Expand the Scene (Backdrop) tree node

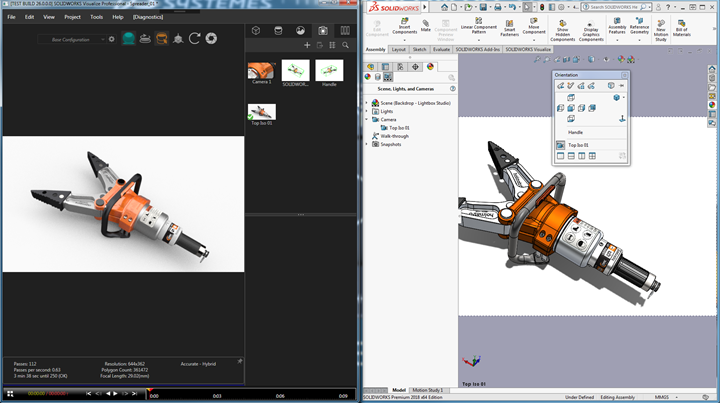[367, 103]
